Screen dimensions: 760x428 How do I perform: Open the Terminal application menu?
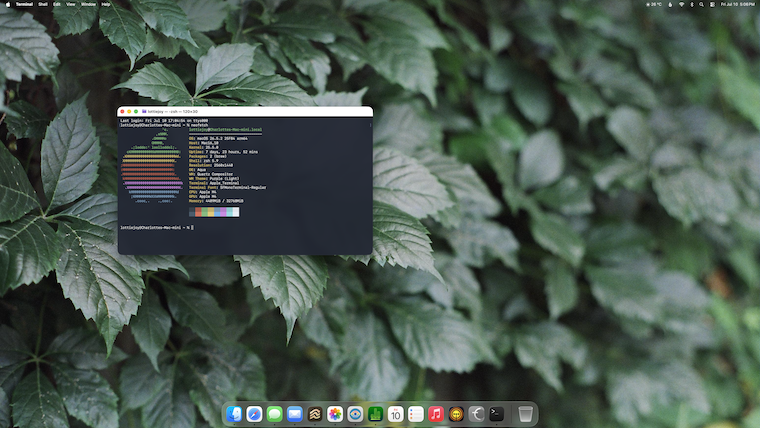(24, 4)
